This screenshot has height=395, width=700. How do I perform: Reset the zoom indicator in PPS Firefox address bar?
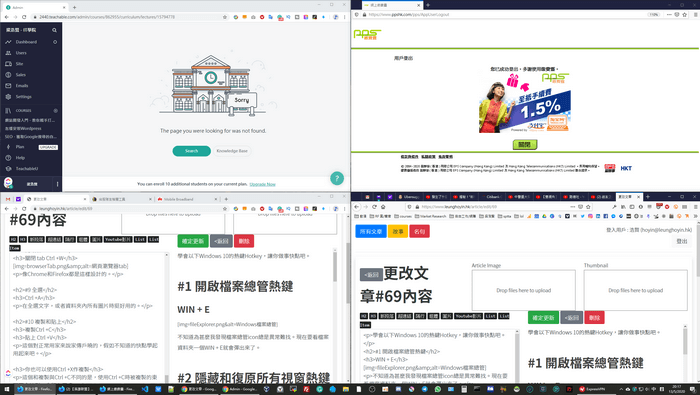click(654, 15)
